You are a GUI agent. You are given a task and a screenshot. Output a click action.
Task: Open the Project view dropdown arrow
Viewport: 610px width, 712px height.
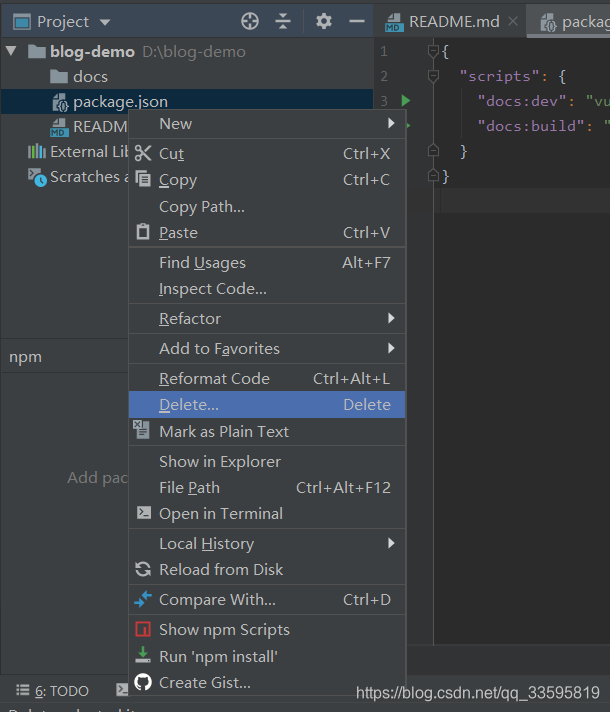[105, 22]
